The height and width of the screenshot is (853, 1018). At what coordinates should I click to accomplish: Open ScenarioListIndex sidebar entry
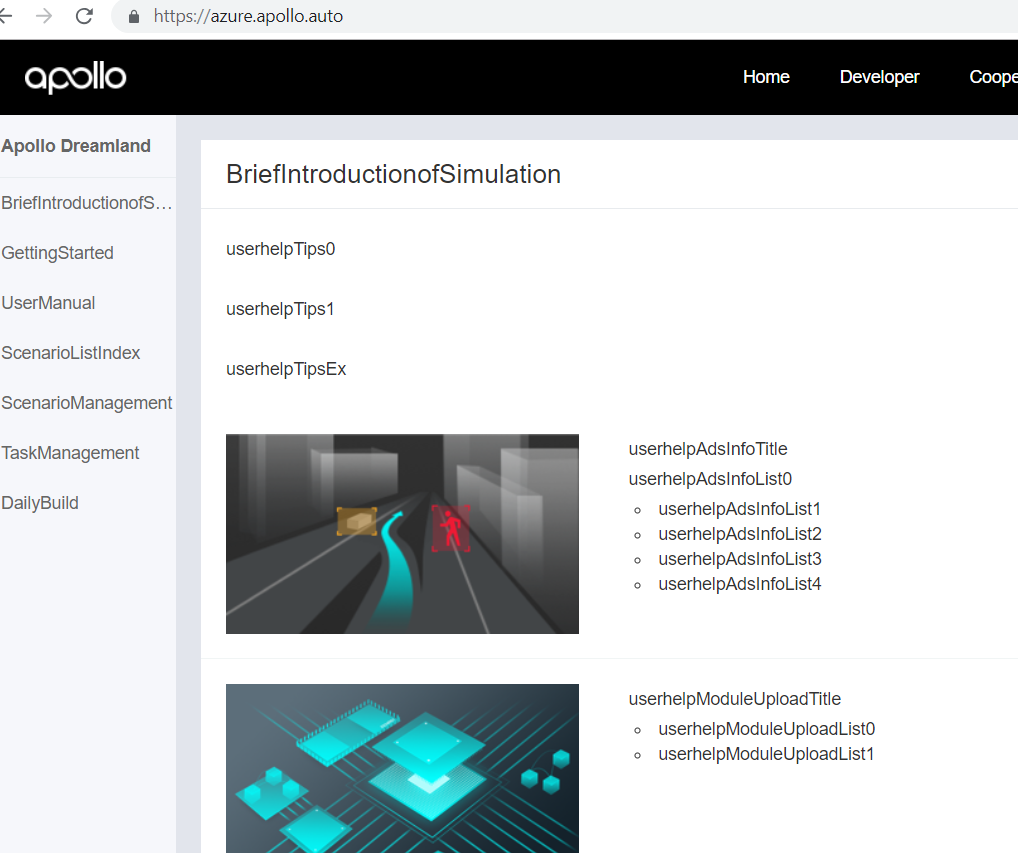71,353
